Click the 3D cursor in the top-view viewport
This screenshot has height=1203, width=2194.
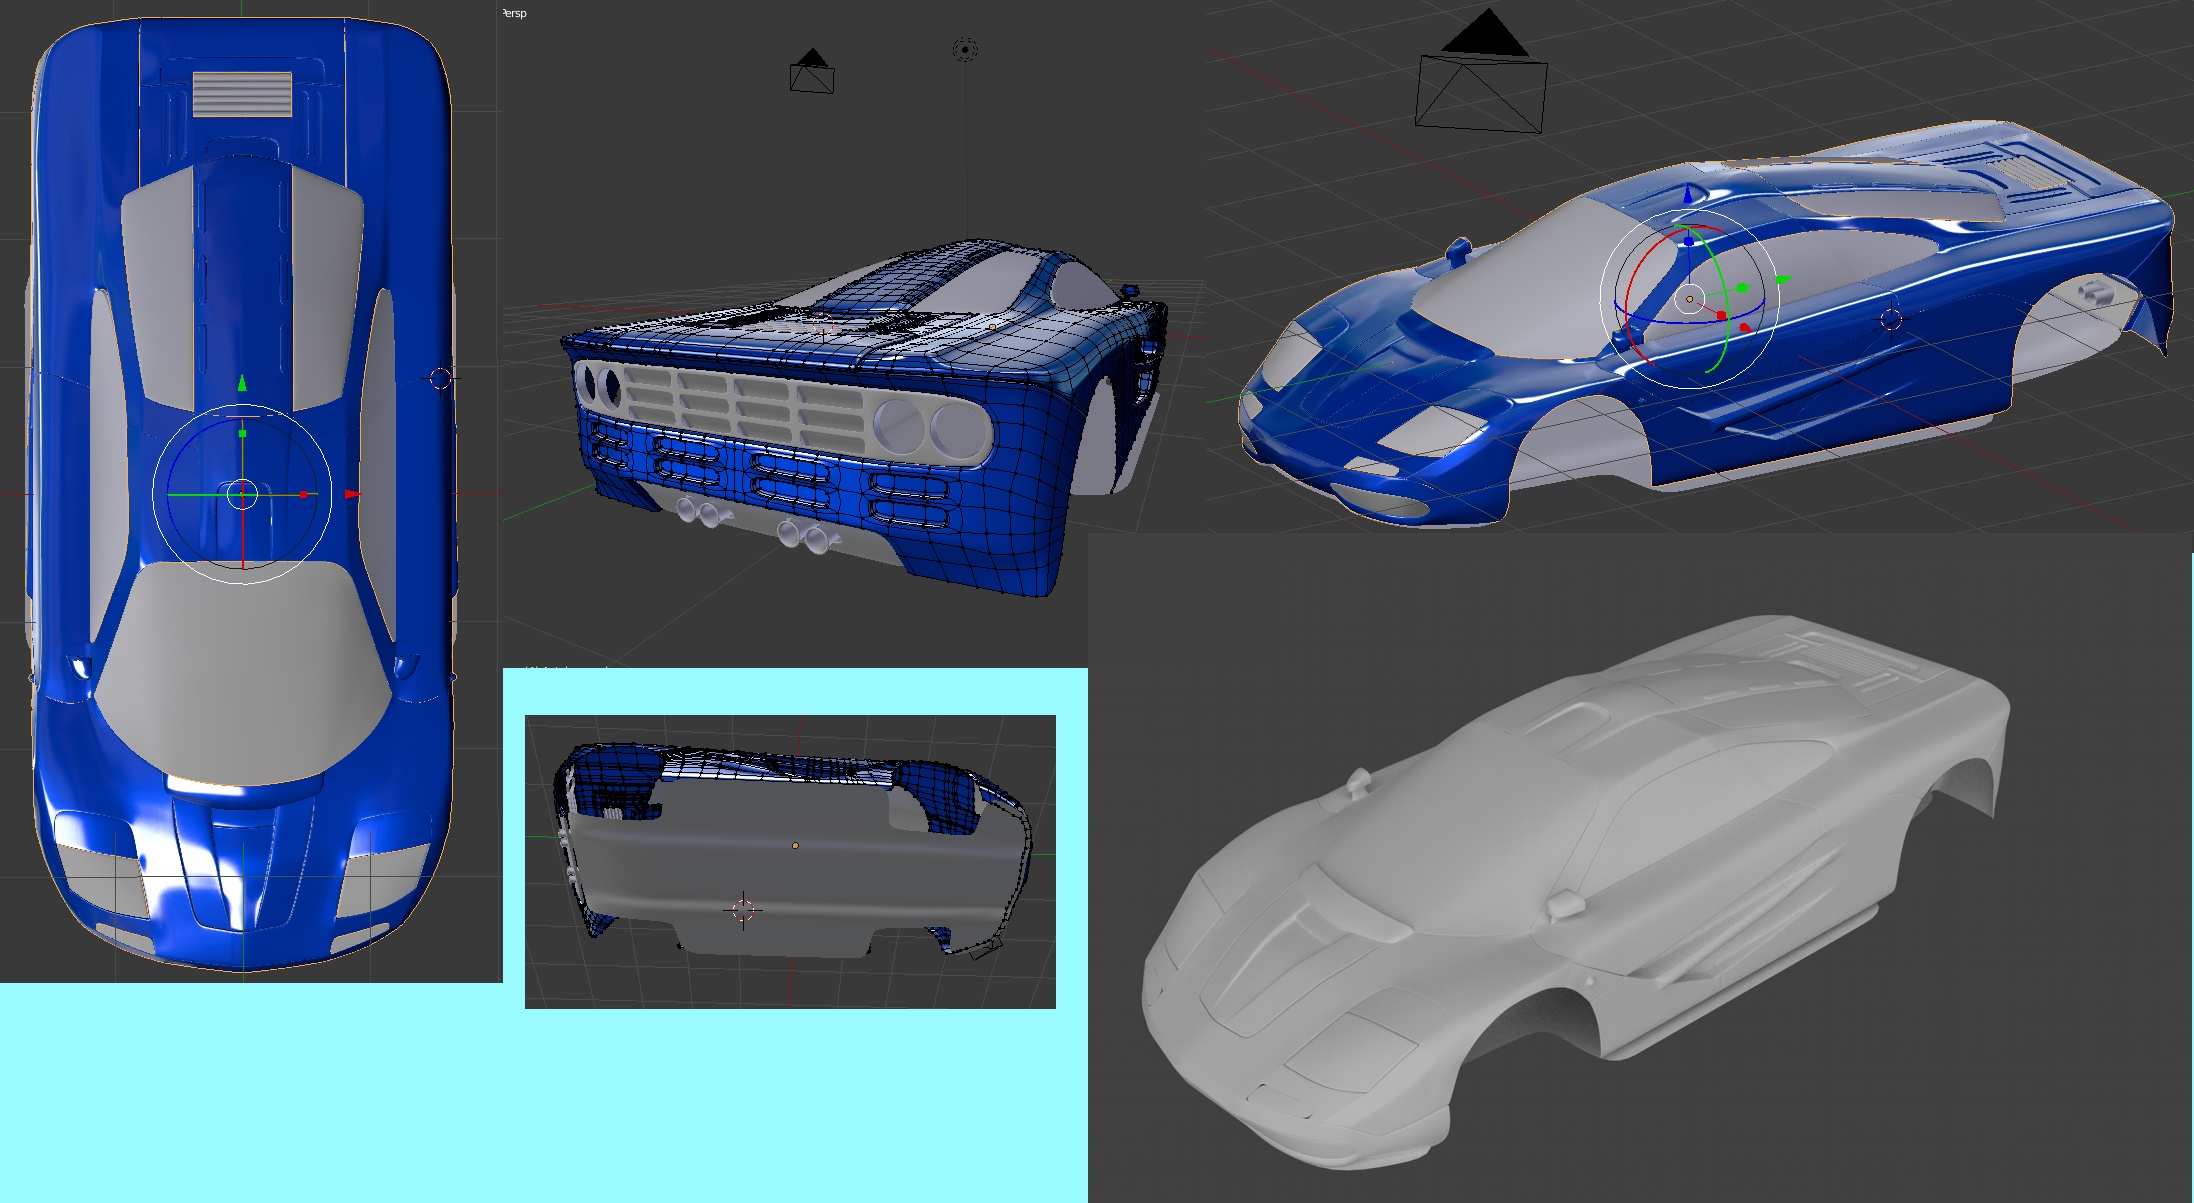440,377
